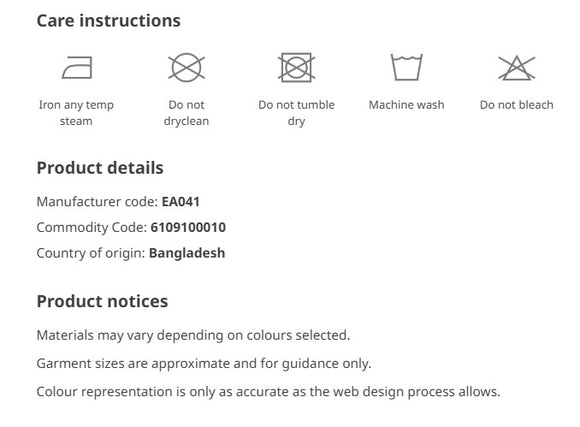Image resolution: width=580 pixels, height=427 pixels.
Task: Click the 'Manufacturer code:' label
Action: pyautogui.click(x=98, y=202)
